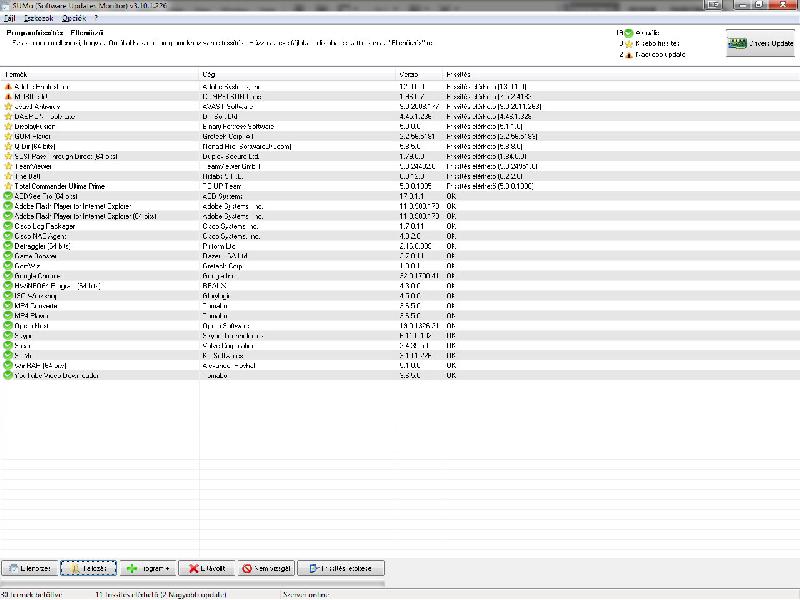
Task: Click the Nem szegél ignore button
Action: click(x=266, y=568)
